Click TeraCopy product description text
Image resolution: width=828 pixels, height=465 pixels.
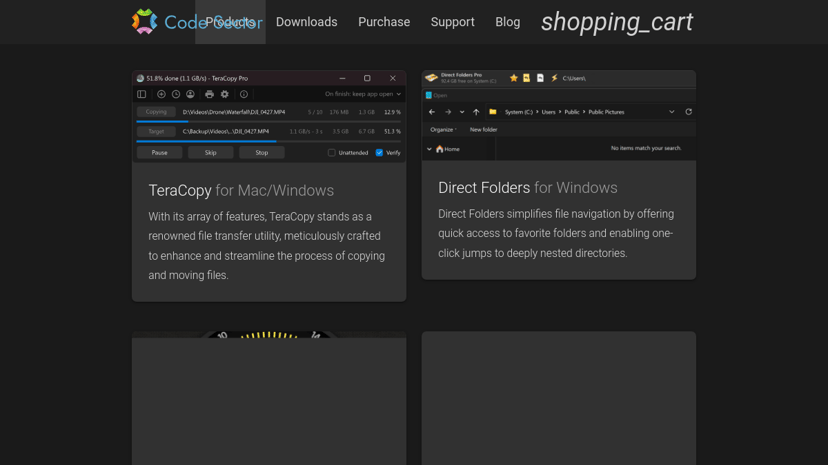(267, 246)
